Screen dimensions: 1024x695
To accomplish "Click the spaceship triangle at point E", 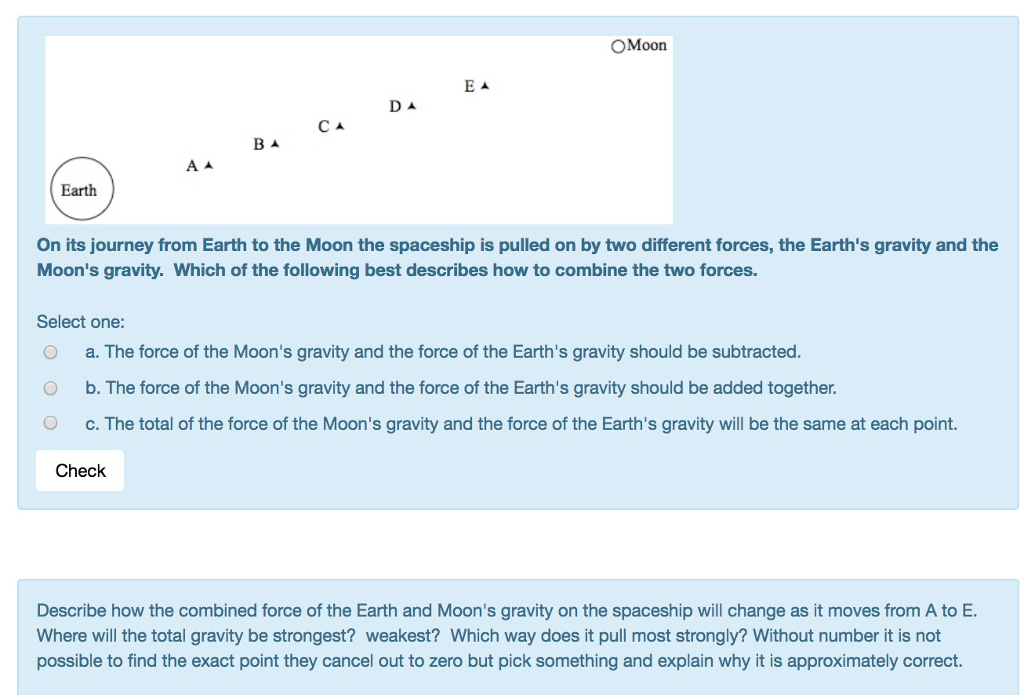I will [x=485, y=86].
